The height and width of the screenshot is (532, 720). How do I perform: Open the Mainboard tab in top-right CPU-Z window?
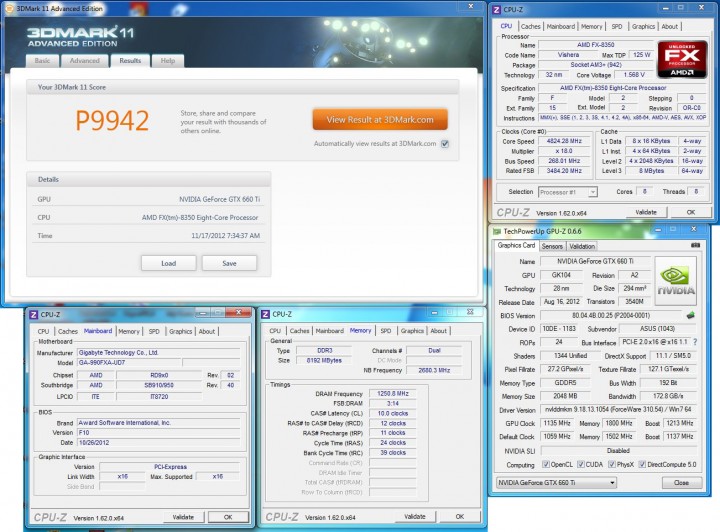click(x=561, y=27)
